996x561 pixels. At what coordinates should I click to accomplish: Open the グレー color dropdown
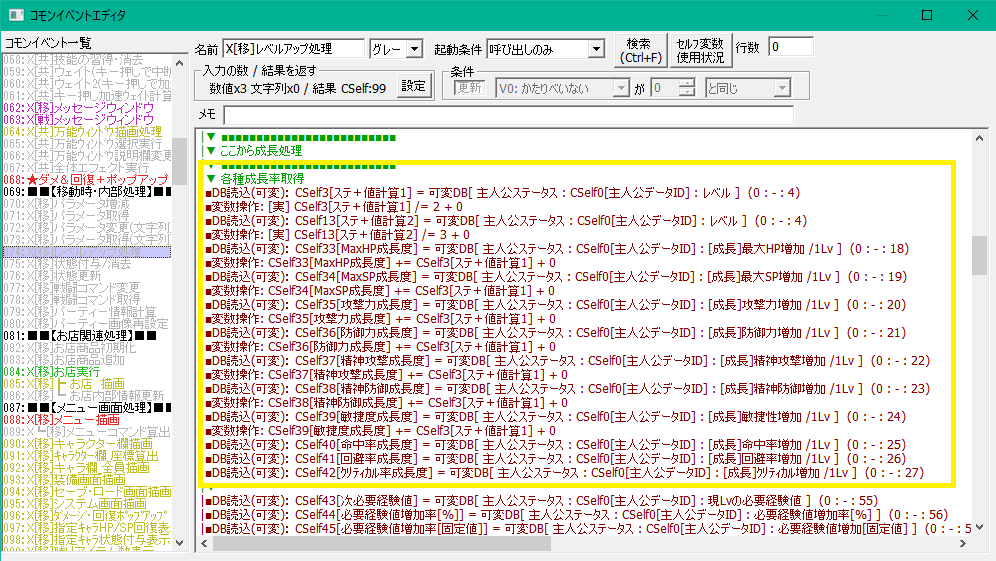click(414, 49)
